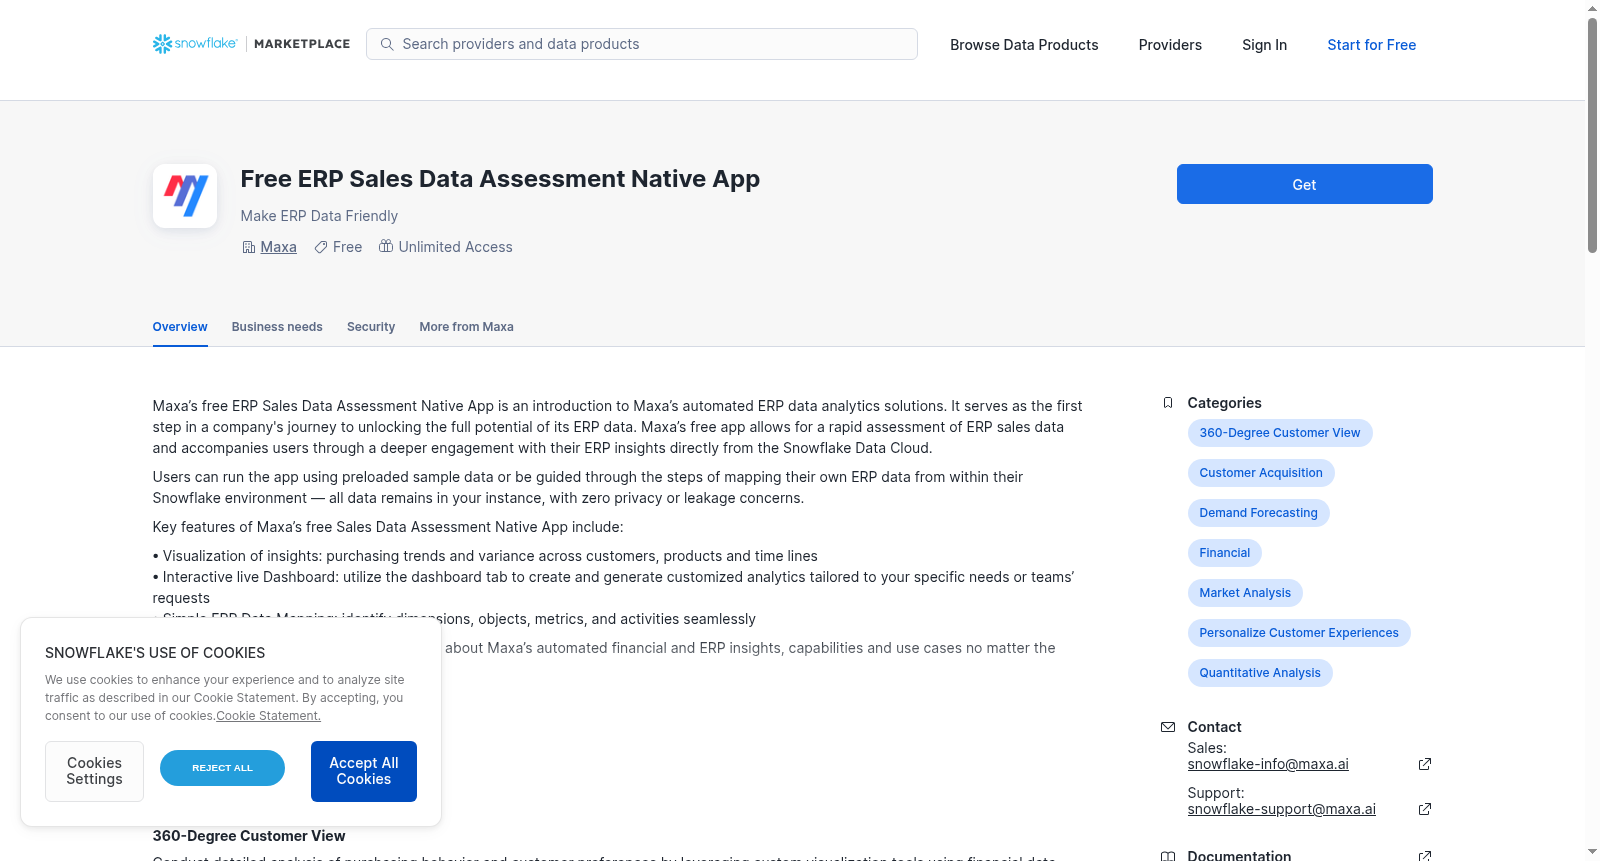The image size is (1600, 861).
Task: Click the Maxa app logo thumbnail
Action: tap(185, 196)
